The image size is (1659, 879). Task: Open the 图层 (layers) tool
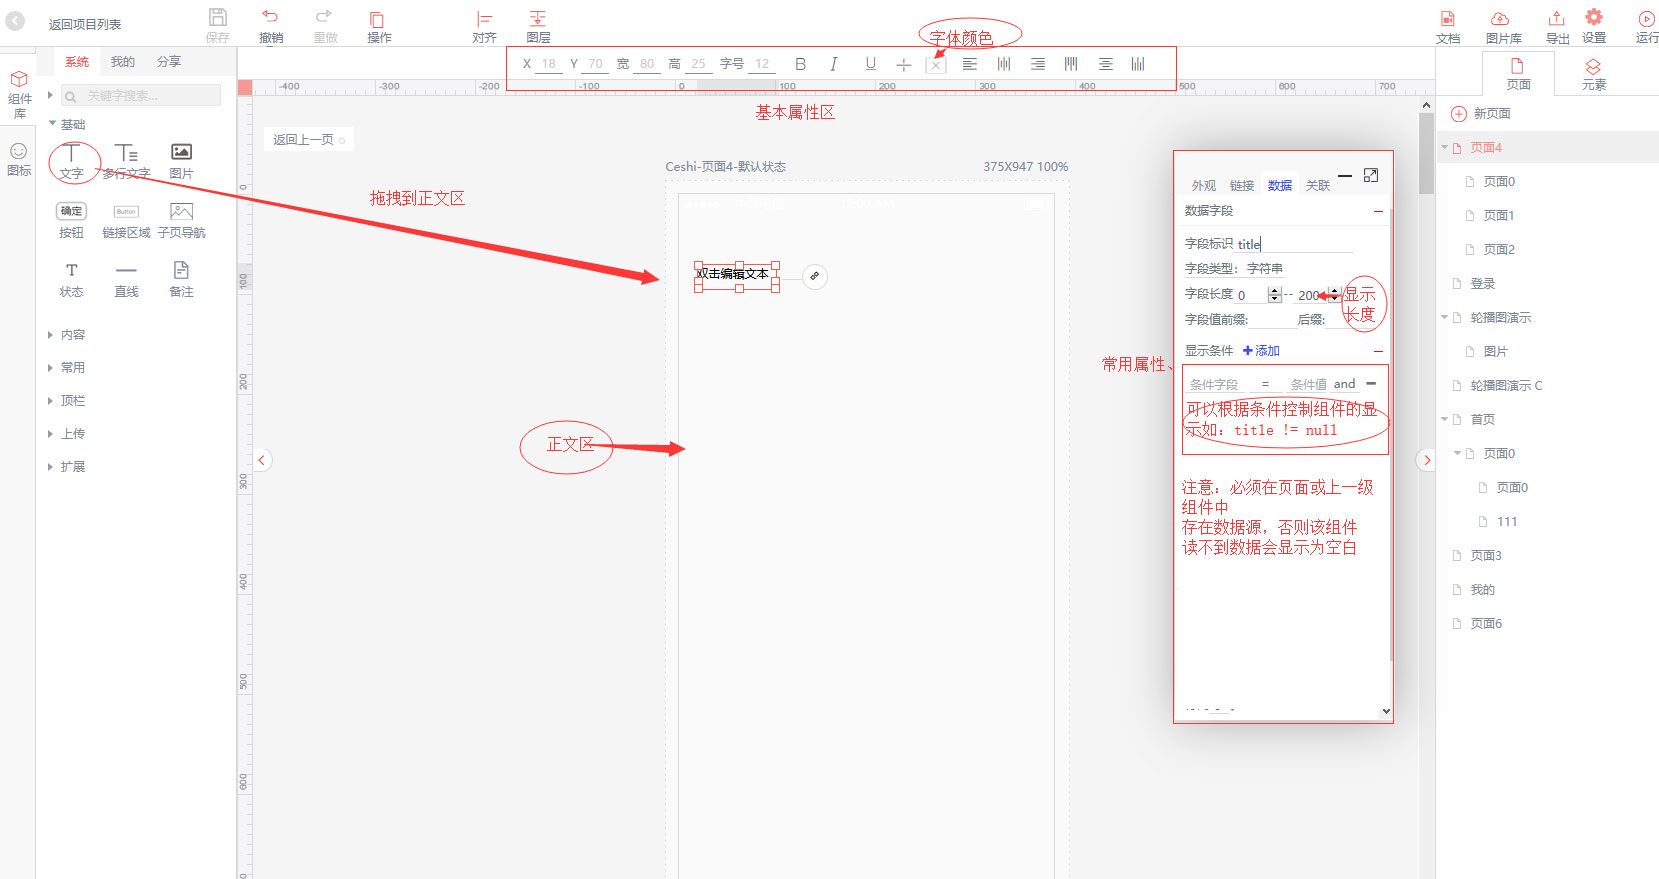pos(538,19)
